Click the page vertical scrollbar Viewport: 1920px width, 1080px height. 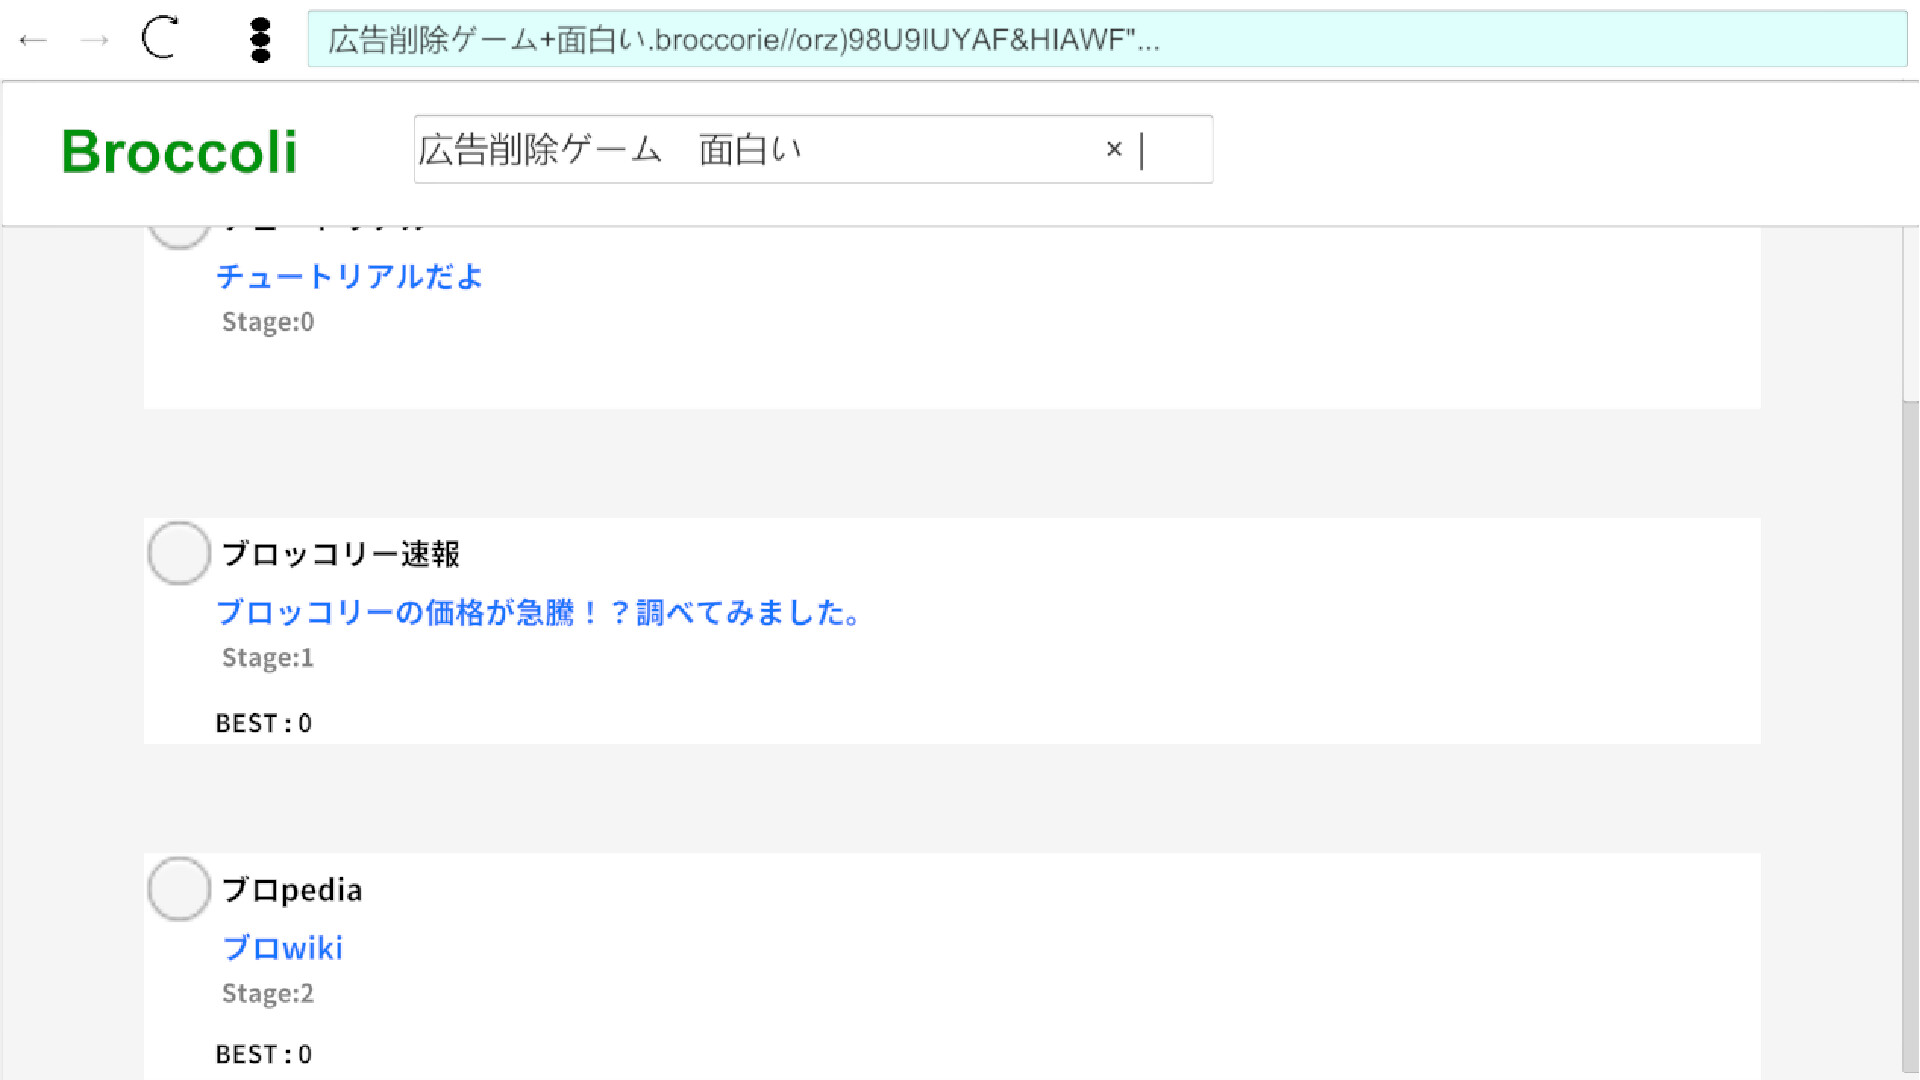pyautogui.click(x=1910, y=735)
